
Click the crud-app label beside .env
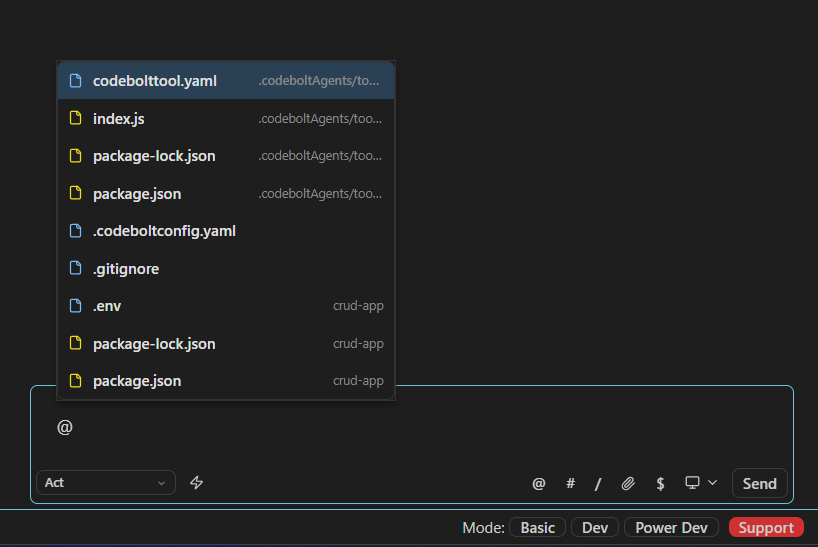pos(358,306)
